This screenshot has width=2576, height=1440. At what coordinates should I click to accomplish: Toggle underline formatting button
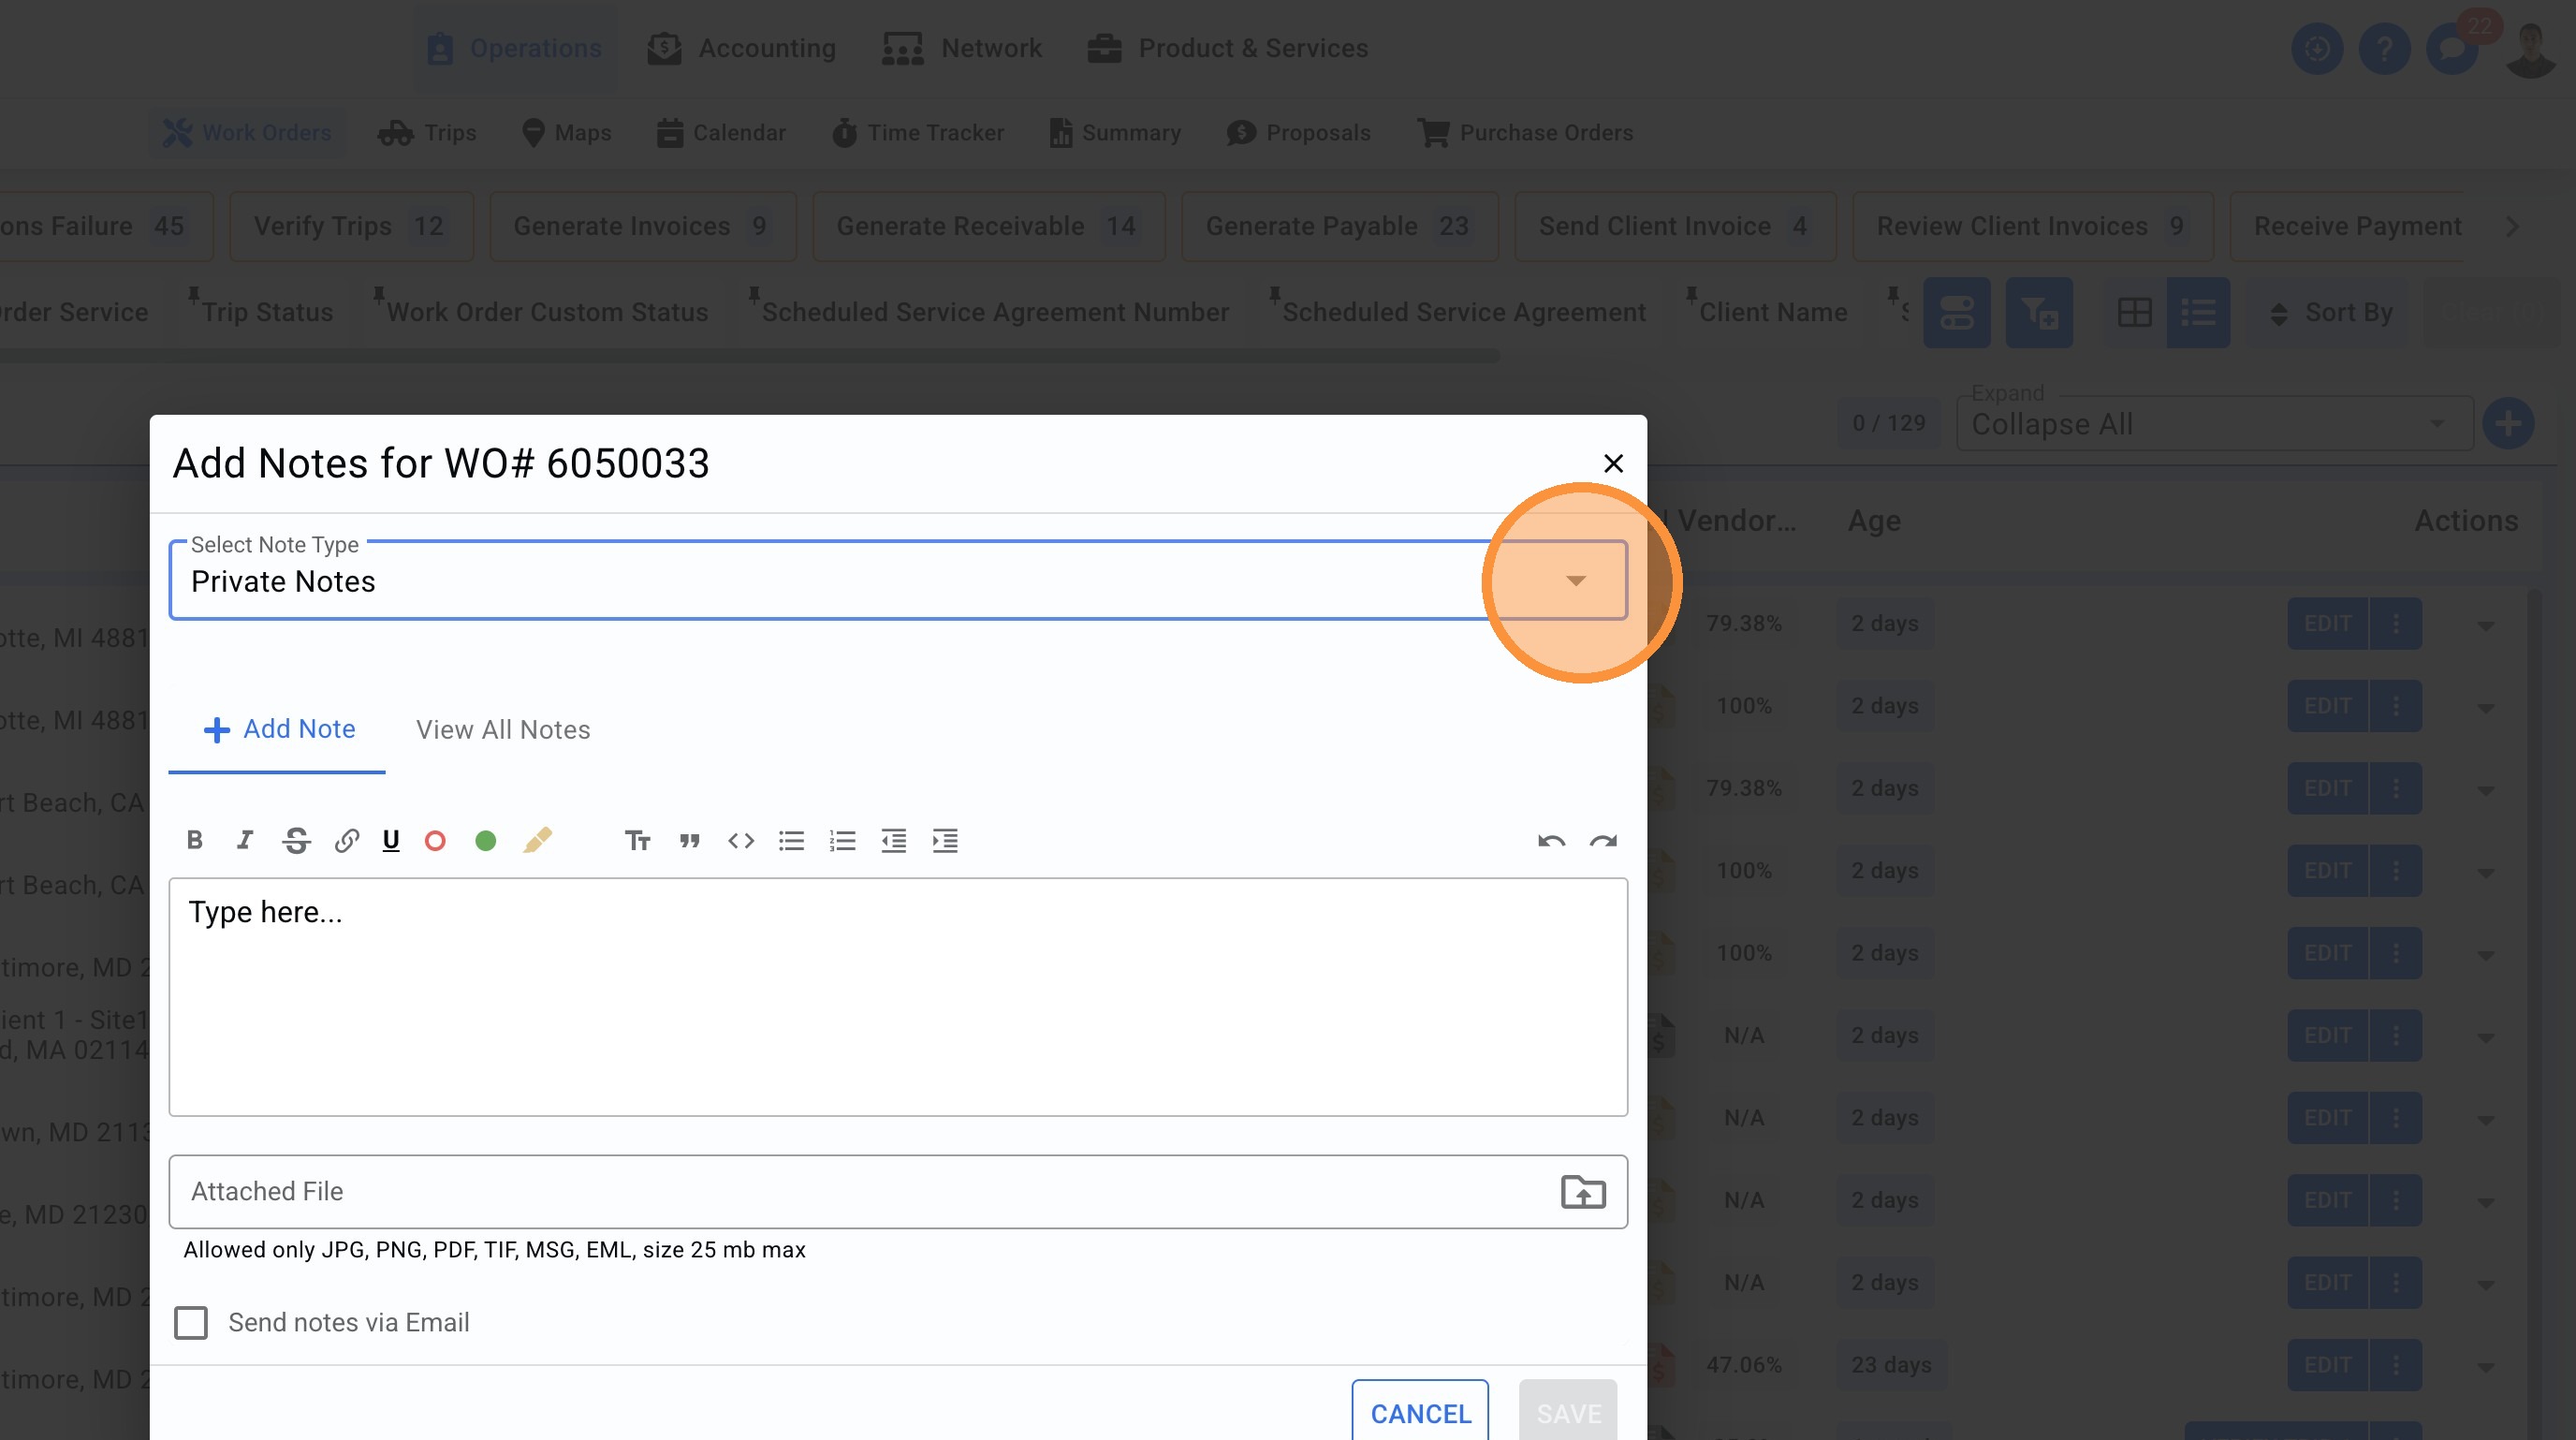tap(391, 840)
